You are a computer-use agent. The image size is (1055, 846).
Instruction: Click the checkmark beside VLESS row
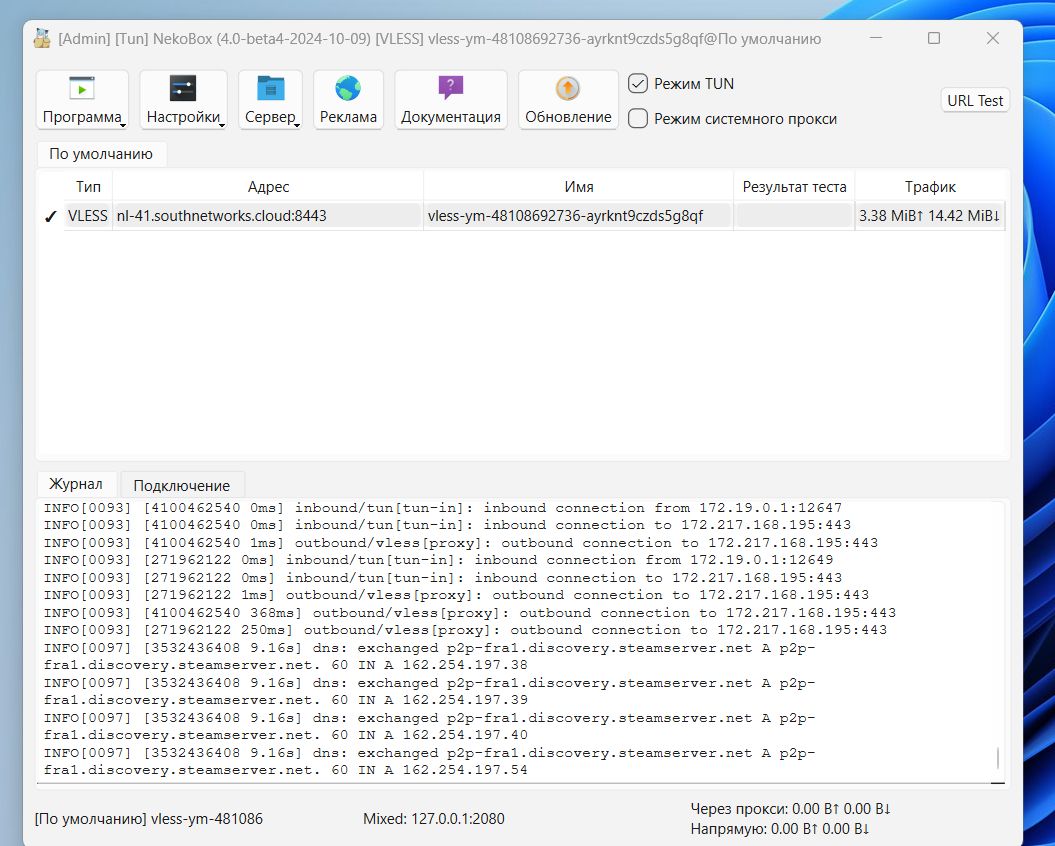[x=50, y=216]
